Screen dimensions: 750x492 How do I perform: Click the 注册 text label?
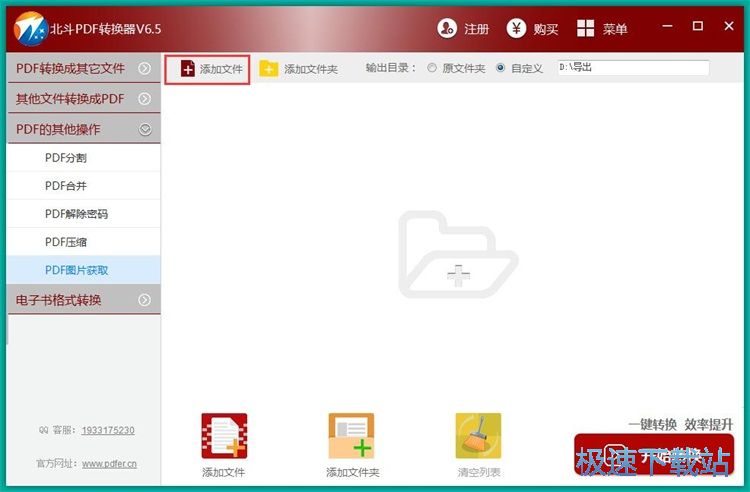[476, 29]
